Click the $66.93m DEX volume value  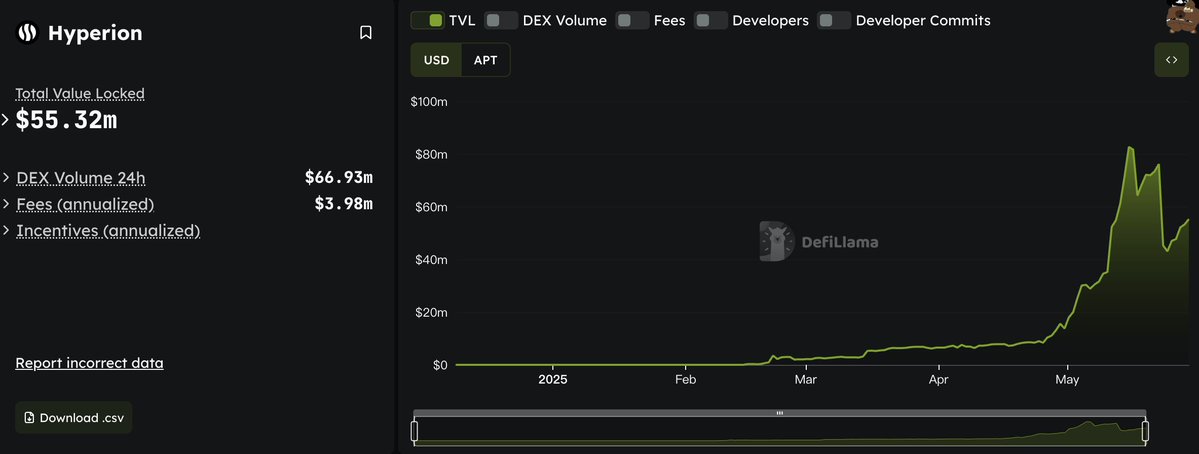click(x=339, y=178)
